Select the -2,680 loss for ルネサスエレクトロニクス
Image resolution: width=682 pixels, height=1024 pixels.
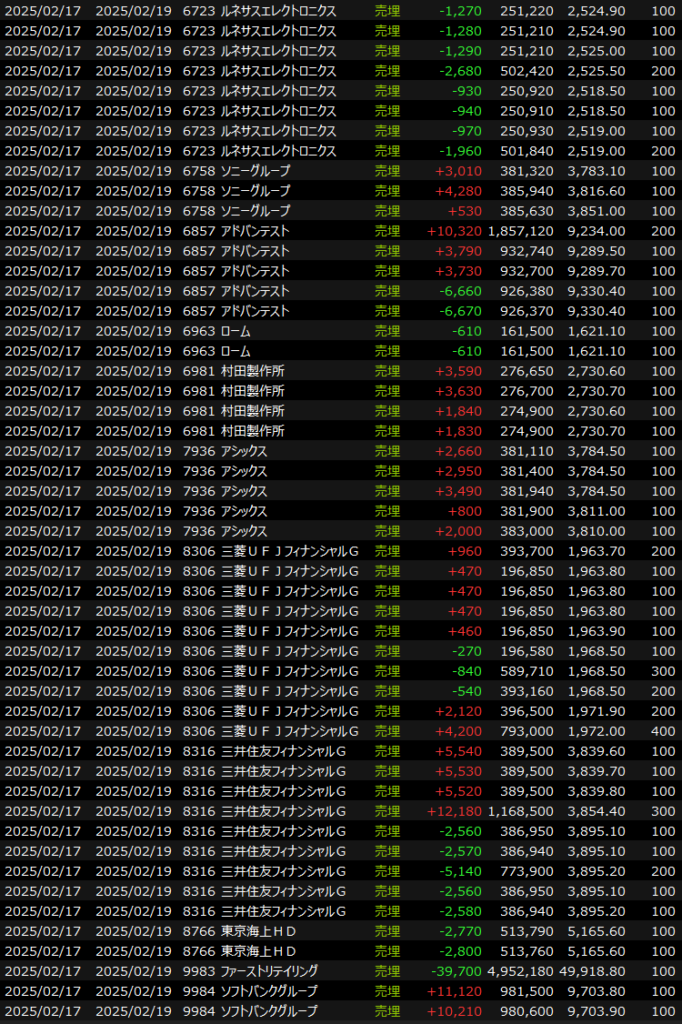tap(460, 71)
